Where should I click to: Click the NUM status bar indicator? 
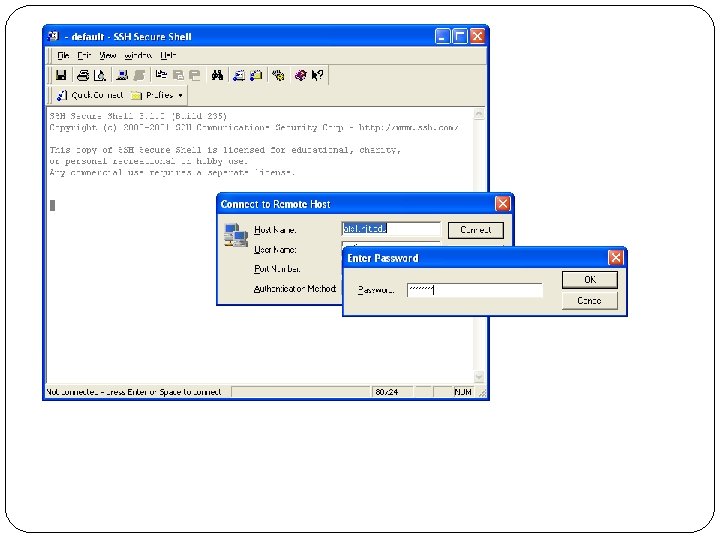point(463,392)
